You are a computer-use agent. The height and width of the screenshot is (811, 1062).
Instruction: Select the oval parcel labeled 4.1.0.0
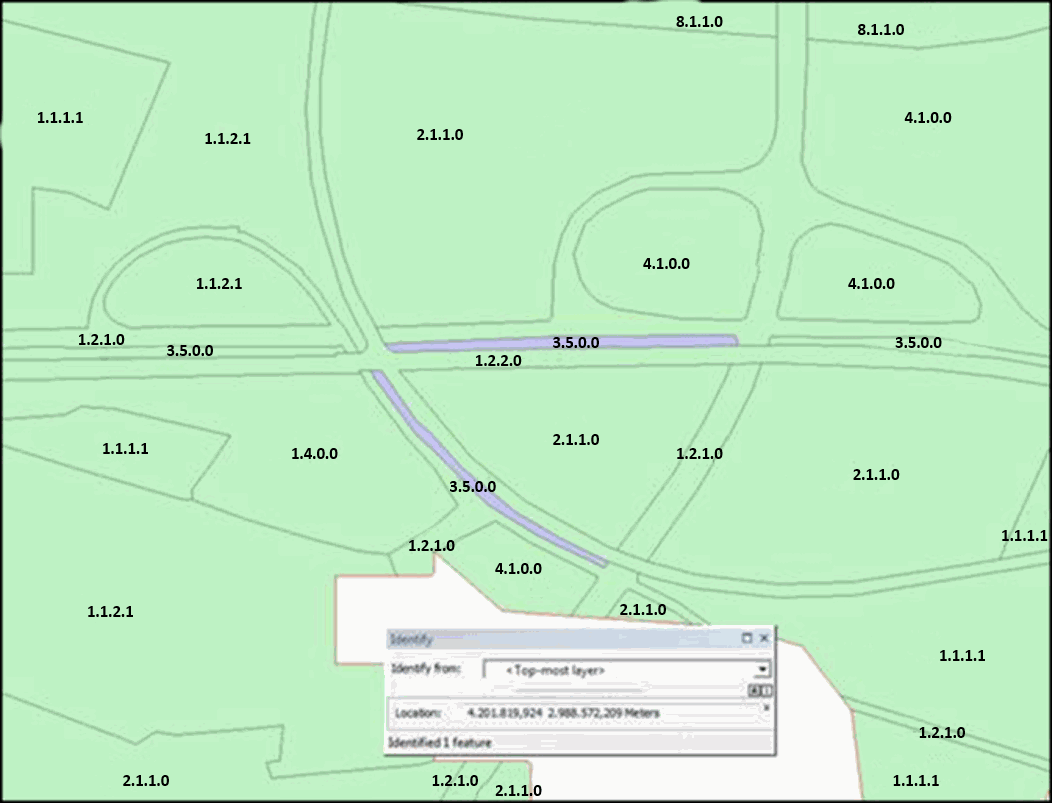[666, 264]
